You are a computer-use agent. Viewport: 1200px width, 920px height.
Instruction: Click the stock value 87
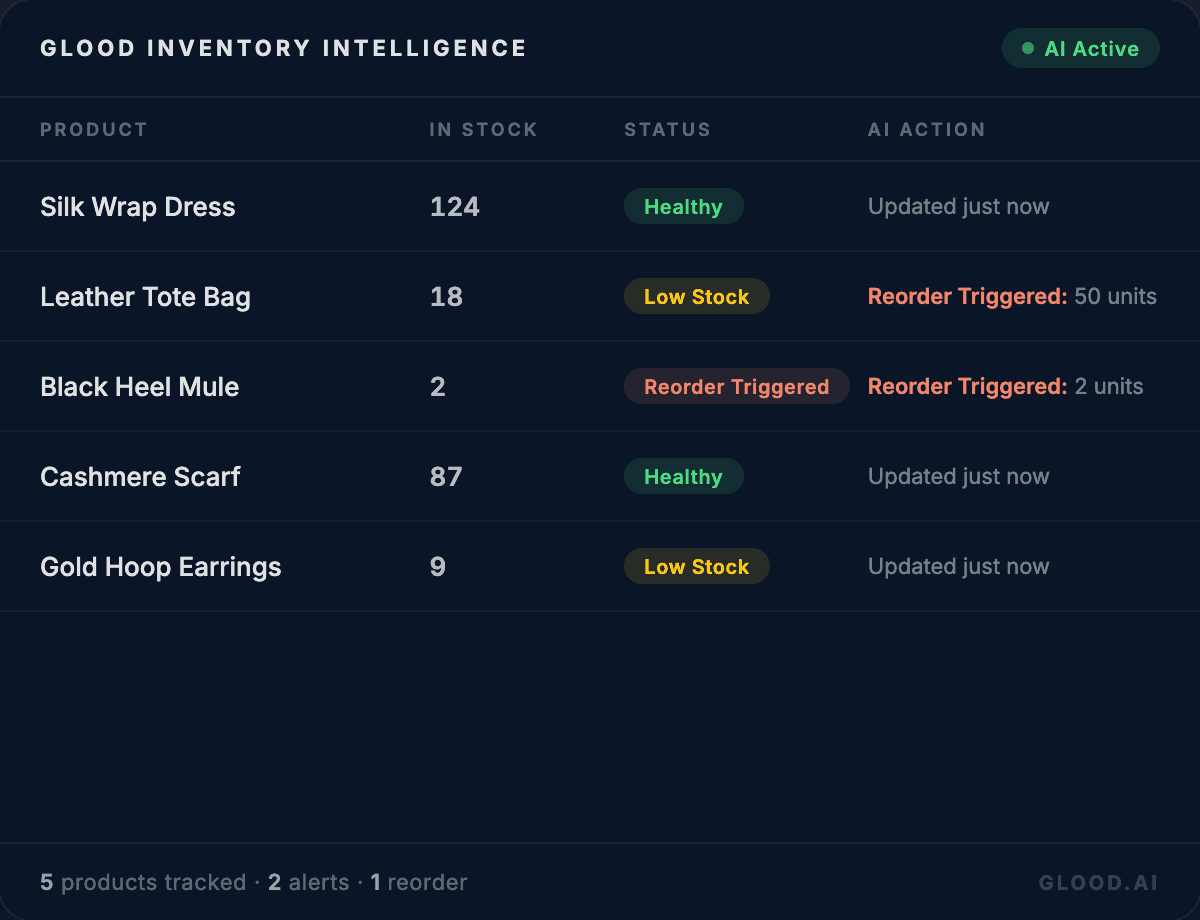coord(446,477)
